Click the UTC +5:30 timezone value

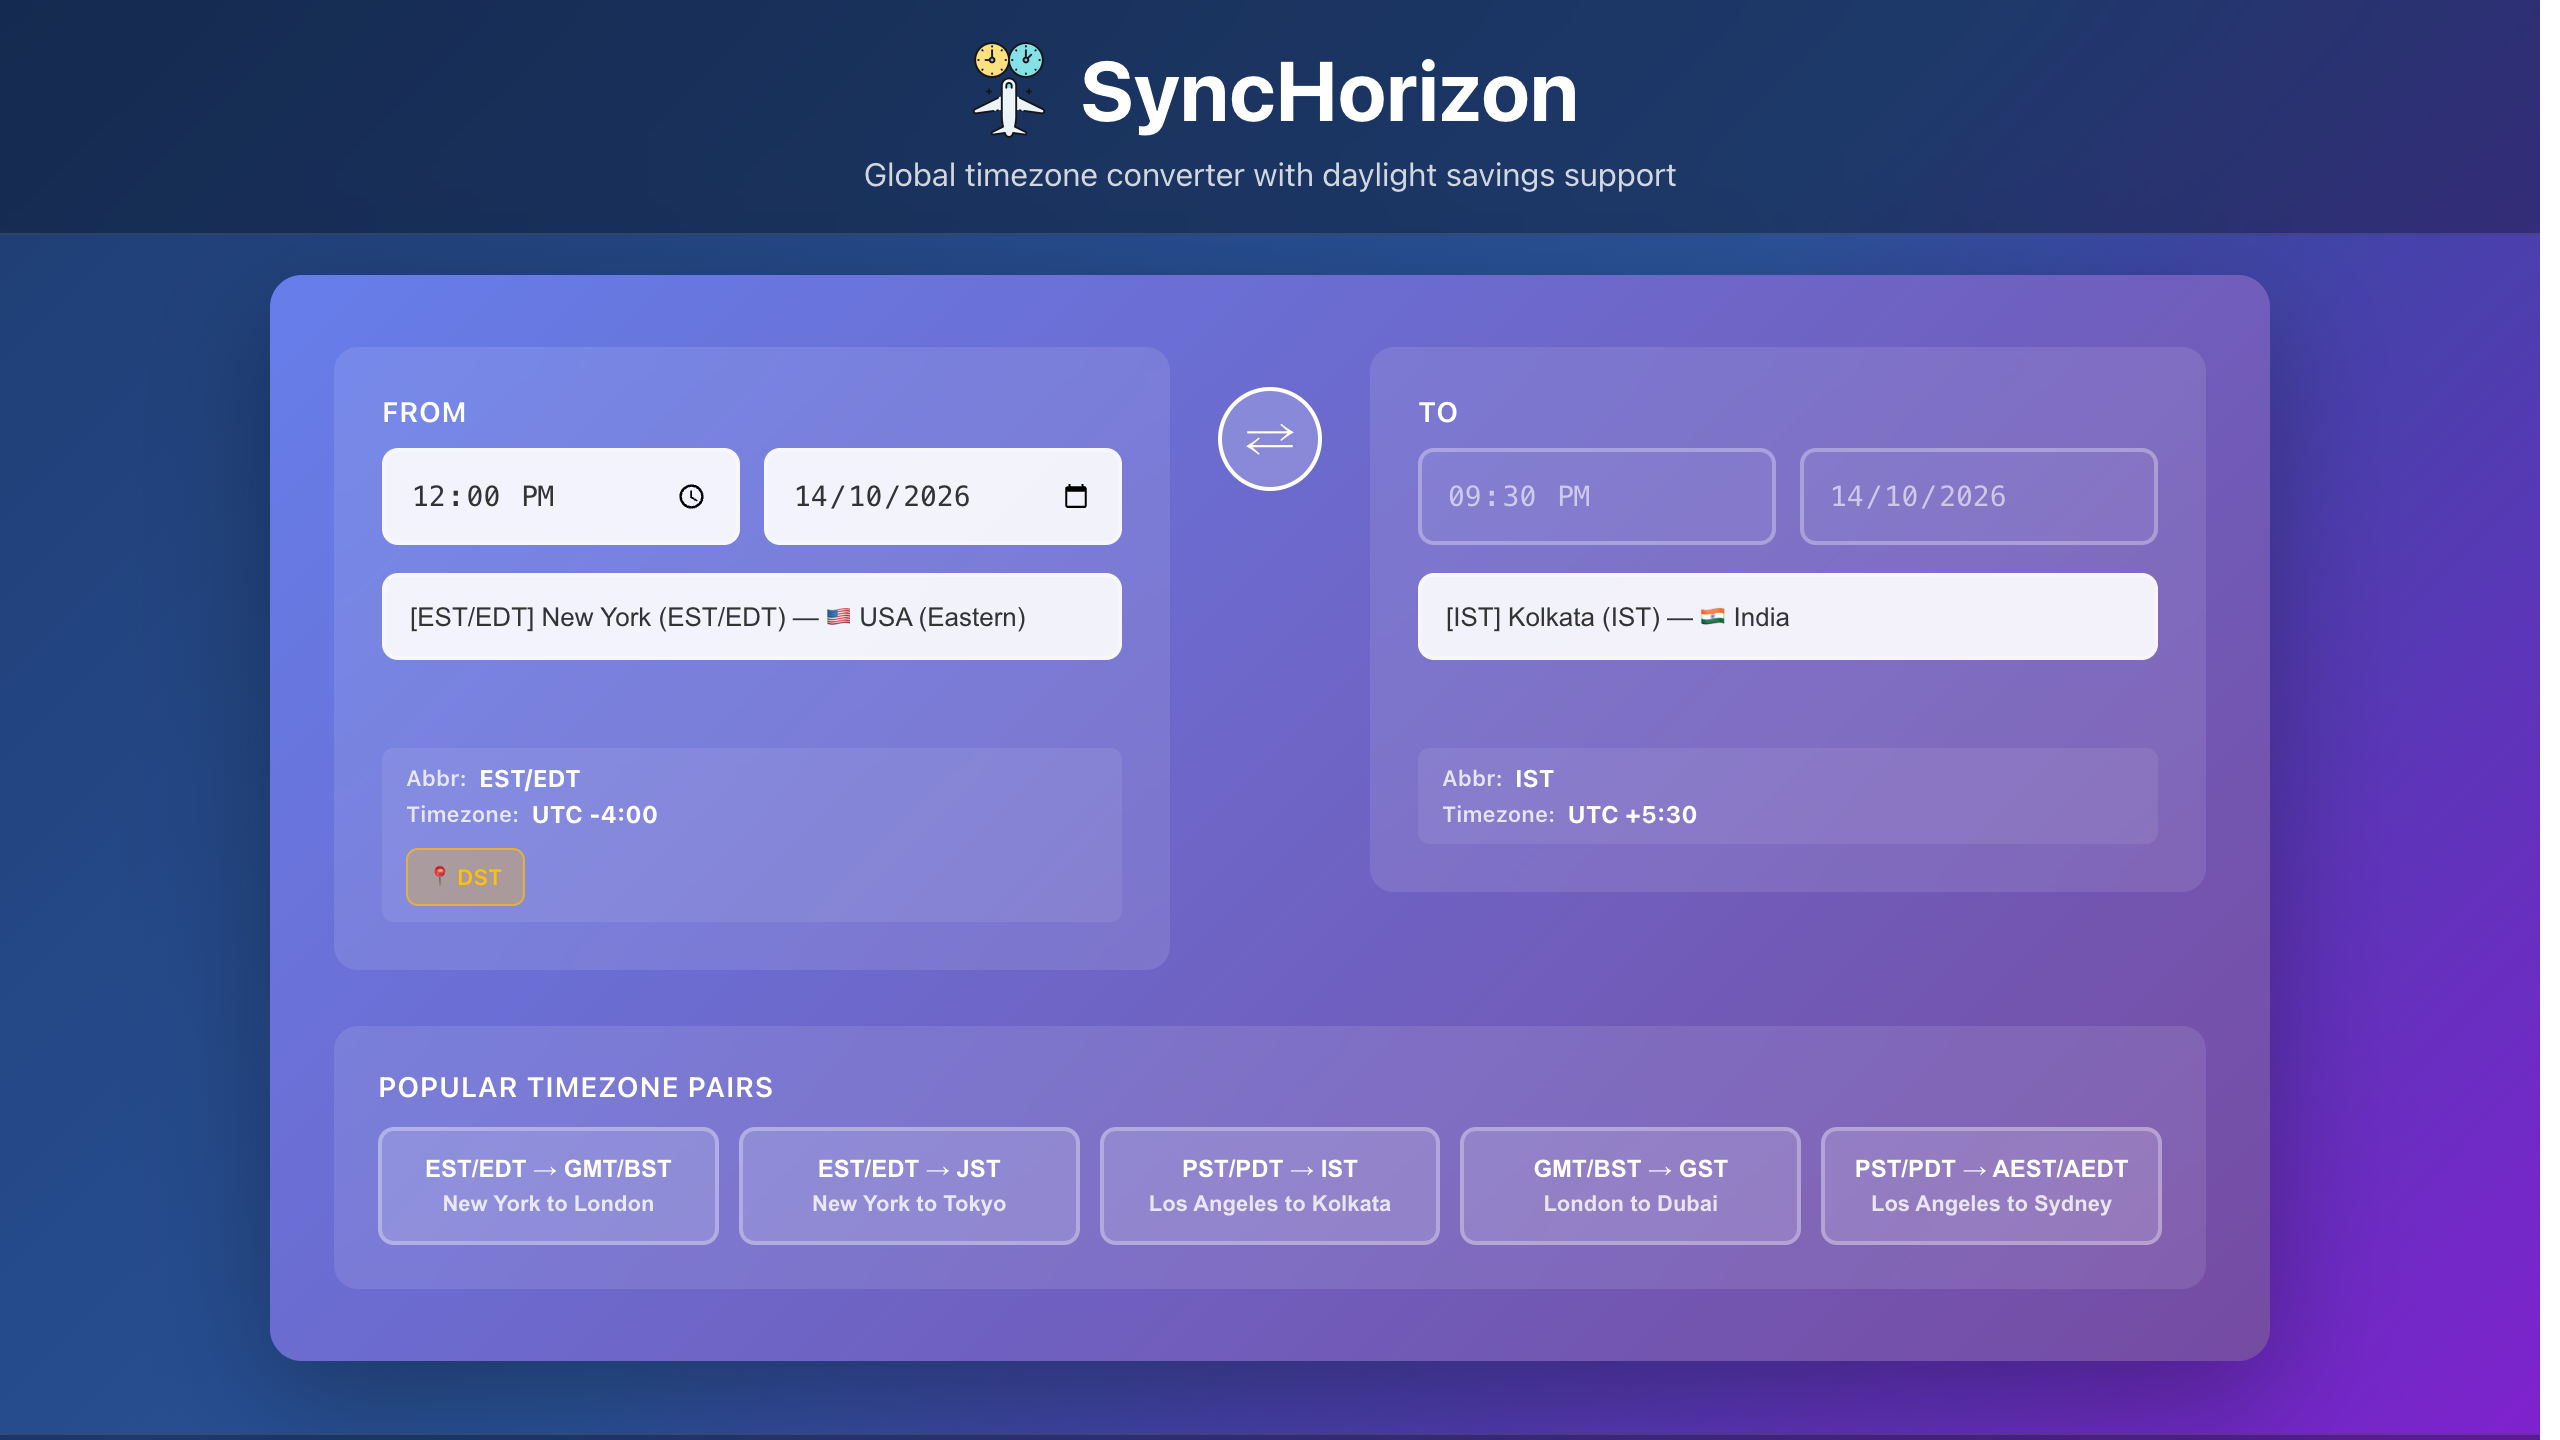coord(1632,815)
